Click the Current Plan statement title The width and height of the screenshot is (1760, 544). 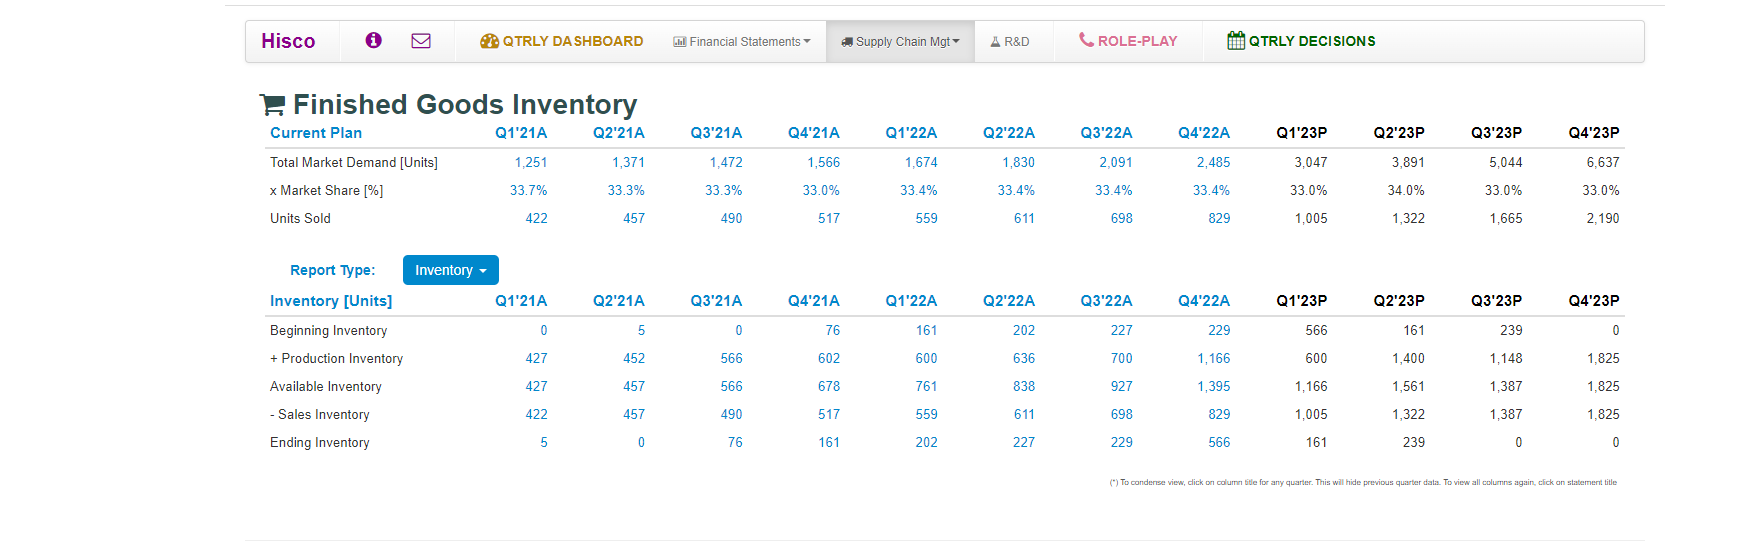pyautogui.click(x=316, y=133)
